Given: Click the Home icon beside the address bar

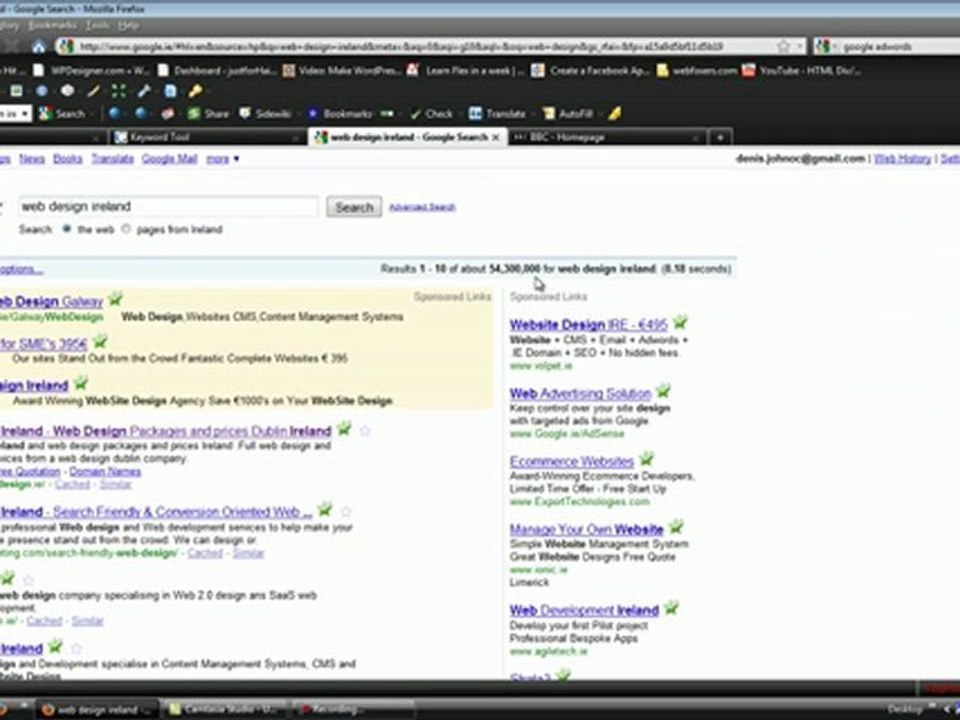Looking at the screenshot, I should pyautogui.click(x=39, y=46).
